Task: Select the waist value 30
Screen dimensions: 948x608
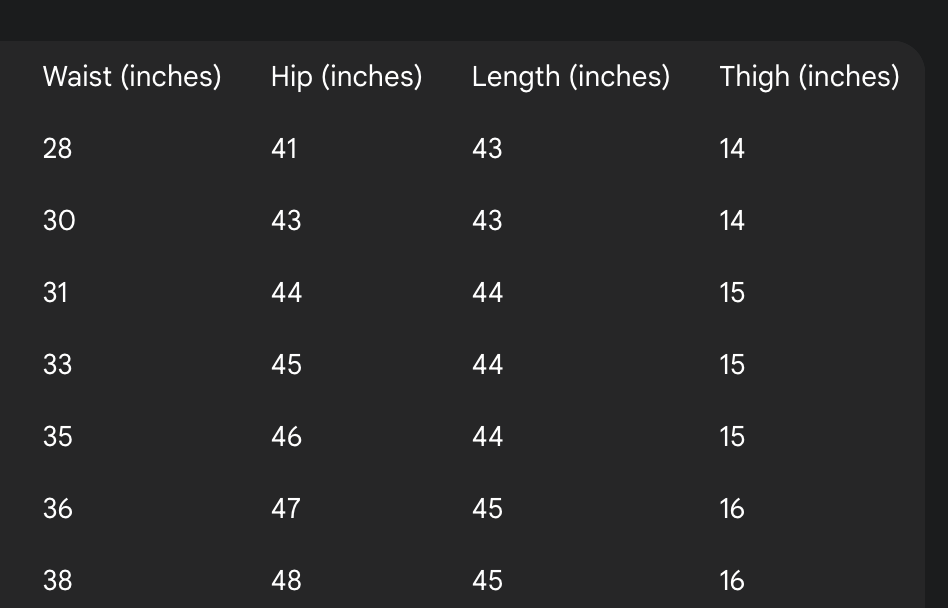Action: click(59, 221)
